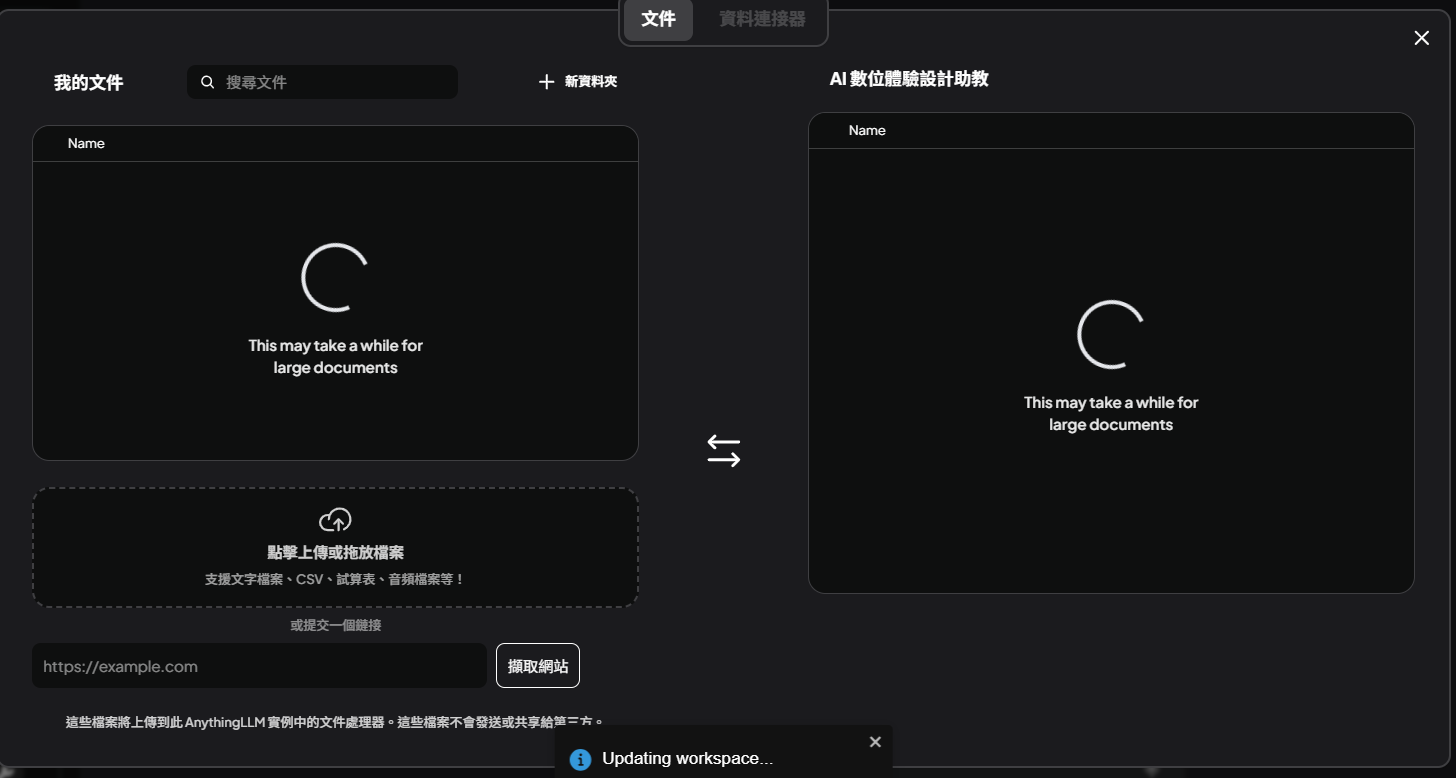
Task: Click the swap arrows icon between panels
Action: [723, 450]
